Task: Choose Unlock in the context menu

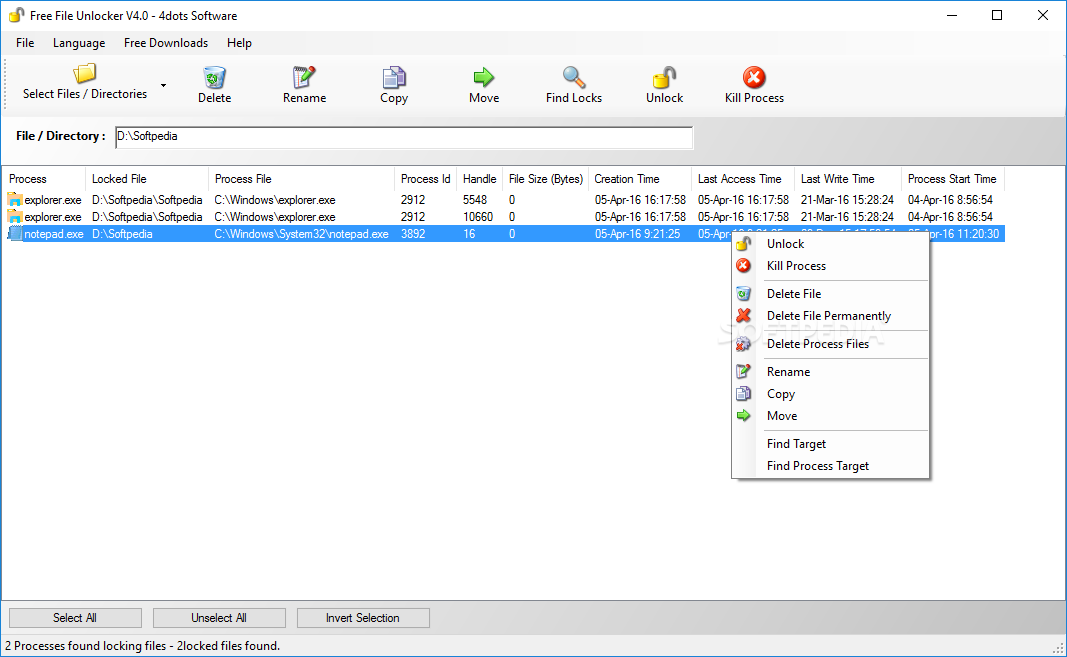Action: point(830,244)
